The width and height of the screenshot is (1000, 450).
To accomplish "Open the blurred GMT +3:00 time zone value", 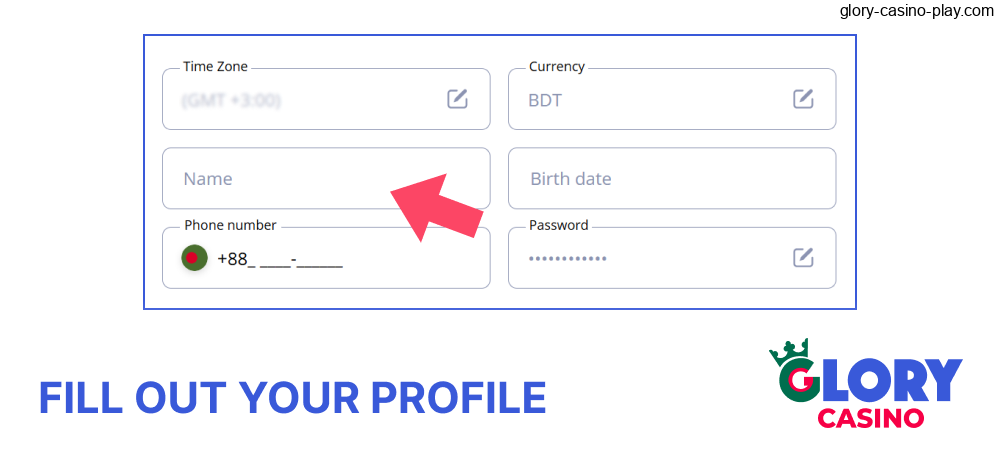I will tap(231, 100).
